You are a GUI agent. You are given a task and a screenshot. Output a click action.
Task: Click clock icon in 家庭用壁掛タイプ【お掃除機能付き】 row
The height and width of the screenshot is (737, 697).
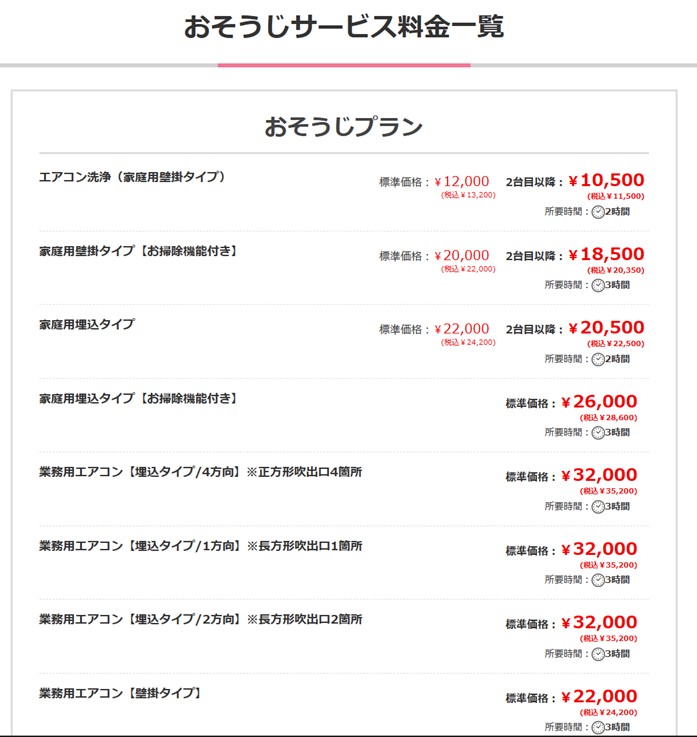598,285
